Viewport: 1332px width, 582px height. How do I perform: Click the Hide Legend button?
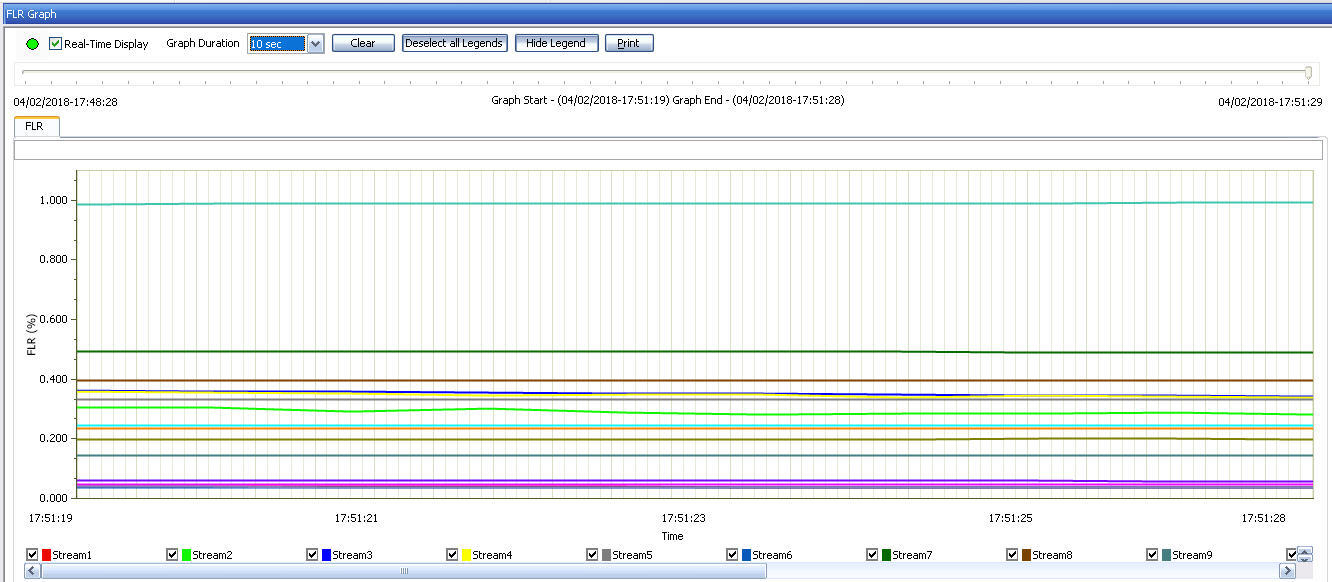556,43
